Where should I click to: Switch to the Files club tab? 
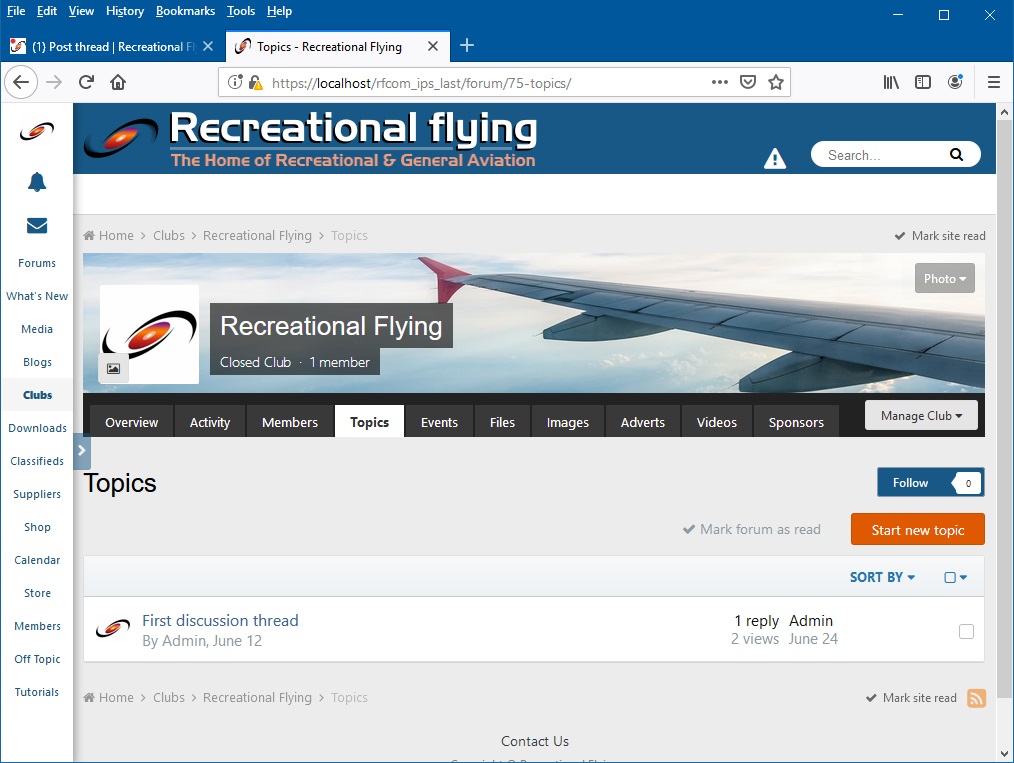coord(502,422)
